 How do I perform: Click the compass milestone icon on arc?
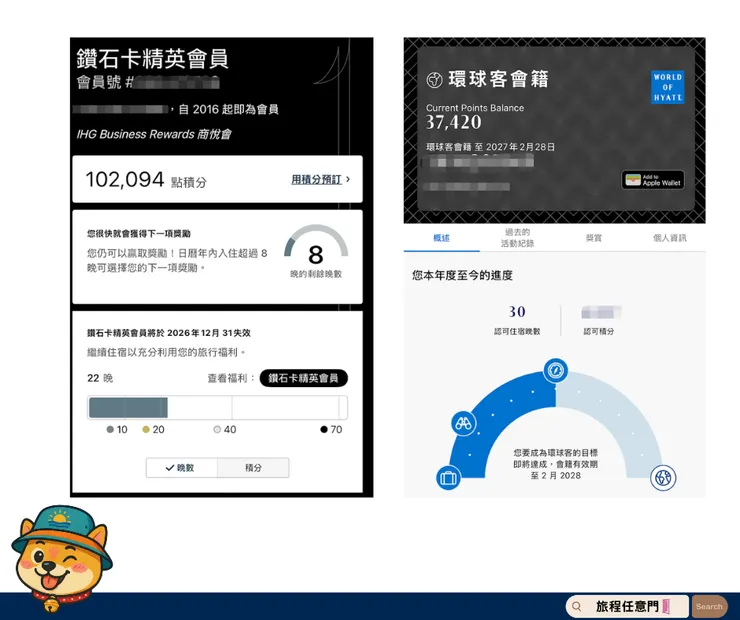tap(555, 370)
